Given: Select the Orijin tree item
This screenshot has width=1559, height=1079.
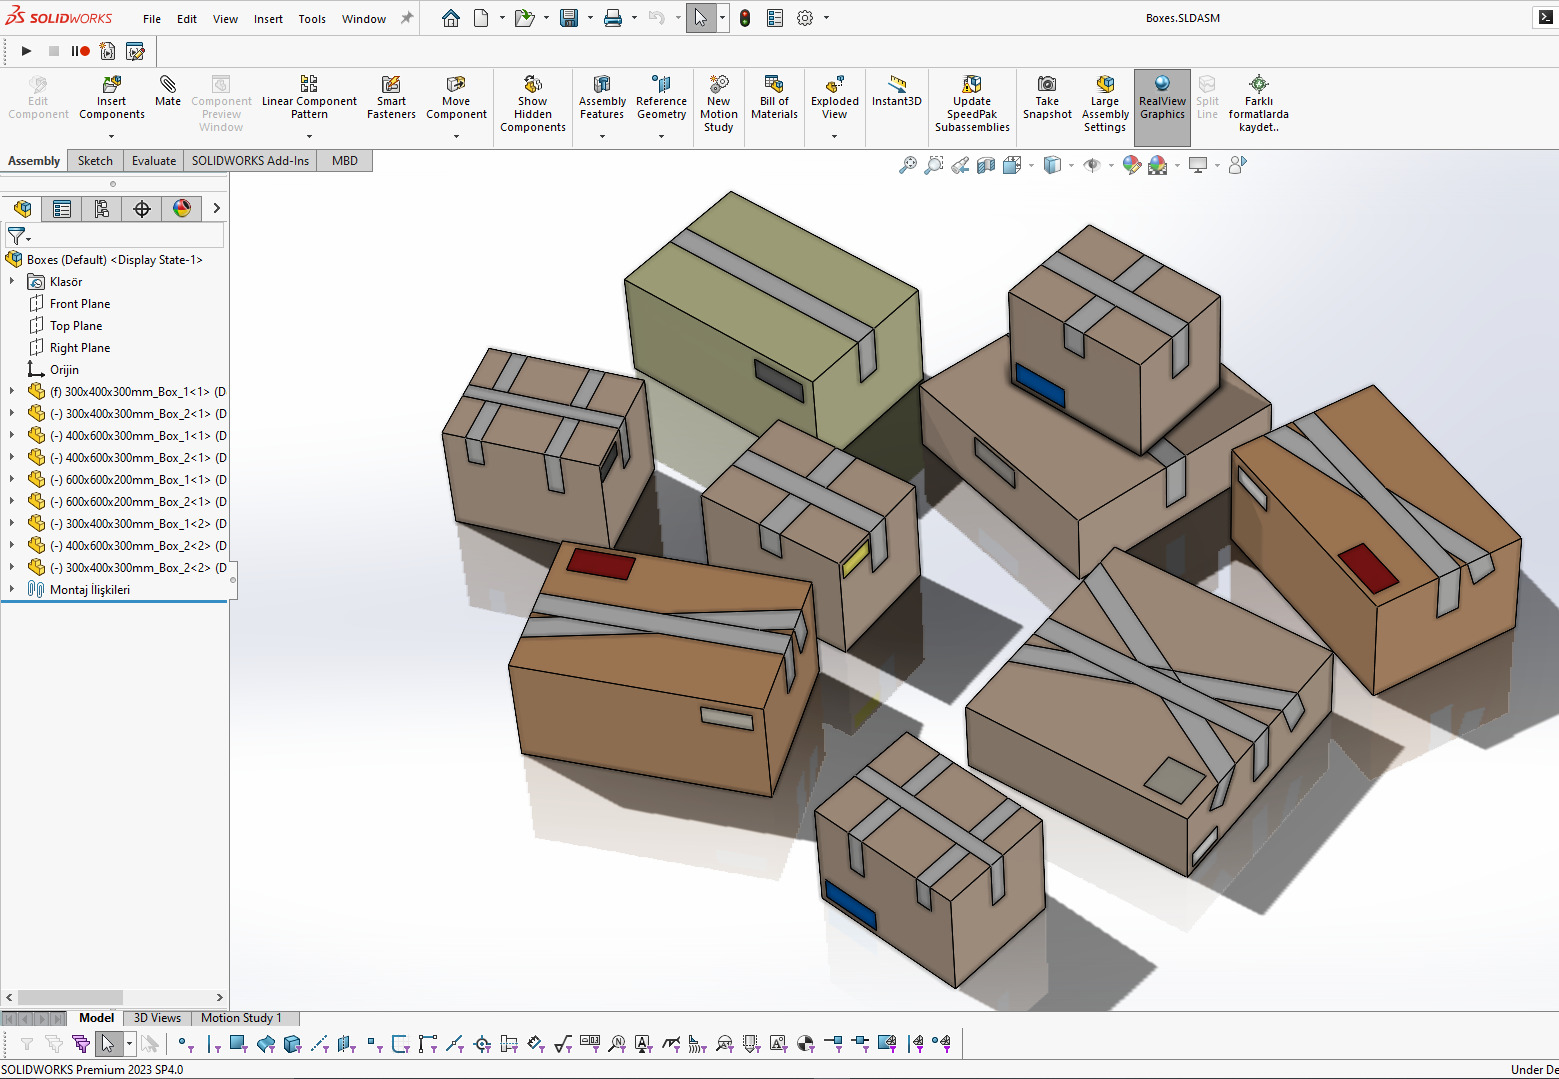Looking at the screenshot, I should point(64,370).
